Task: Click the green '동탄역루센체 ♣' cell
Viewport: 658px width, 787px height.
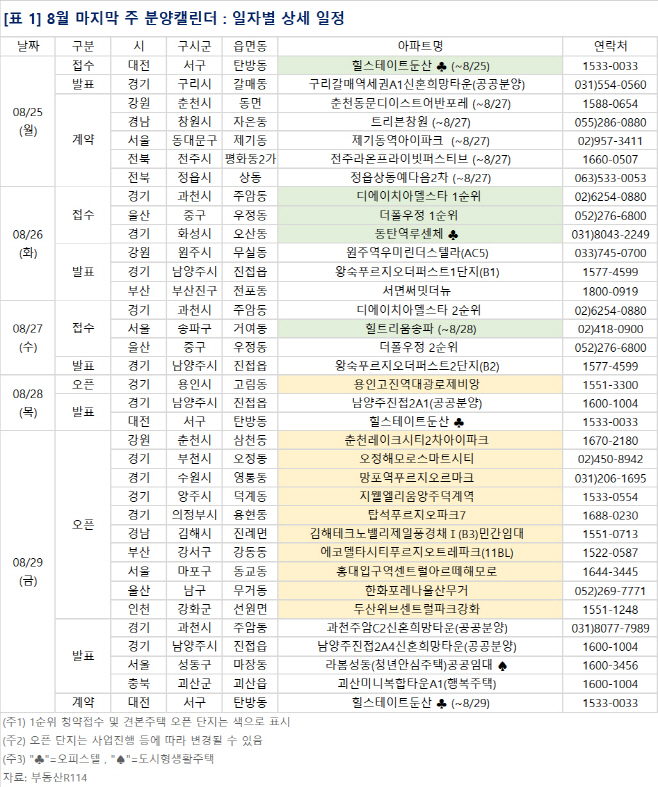Action: (420, 234)
